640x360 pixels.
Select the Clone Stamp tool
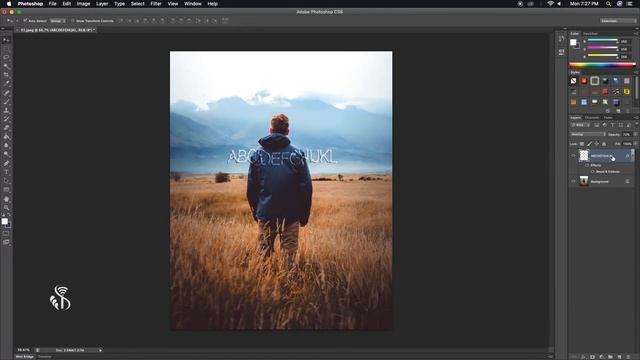click(x=6, y=110)
